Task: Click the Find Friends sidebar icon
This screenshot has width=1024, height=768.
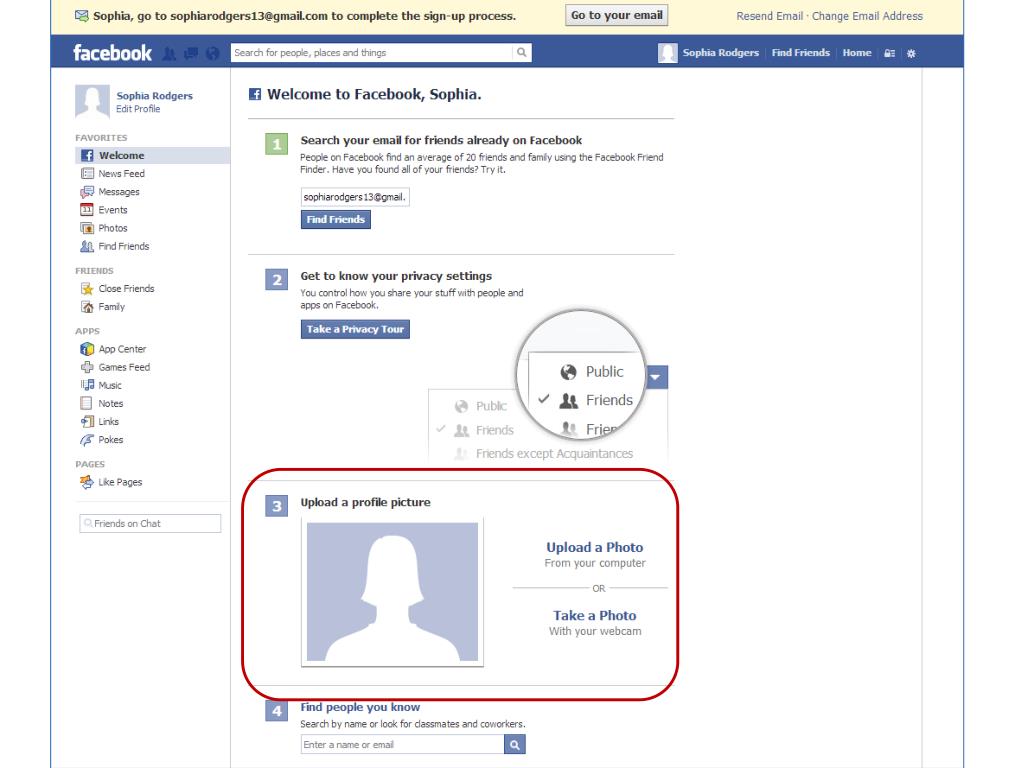Action: pos(87,246)
